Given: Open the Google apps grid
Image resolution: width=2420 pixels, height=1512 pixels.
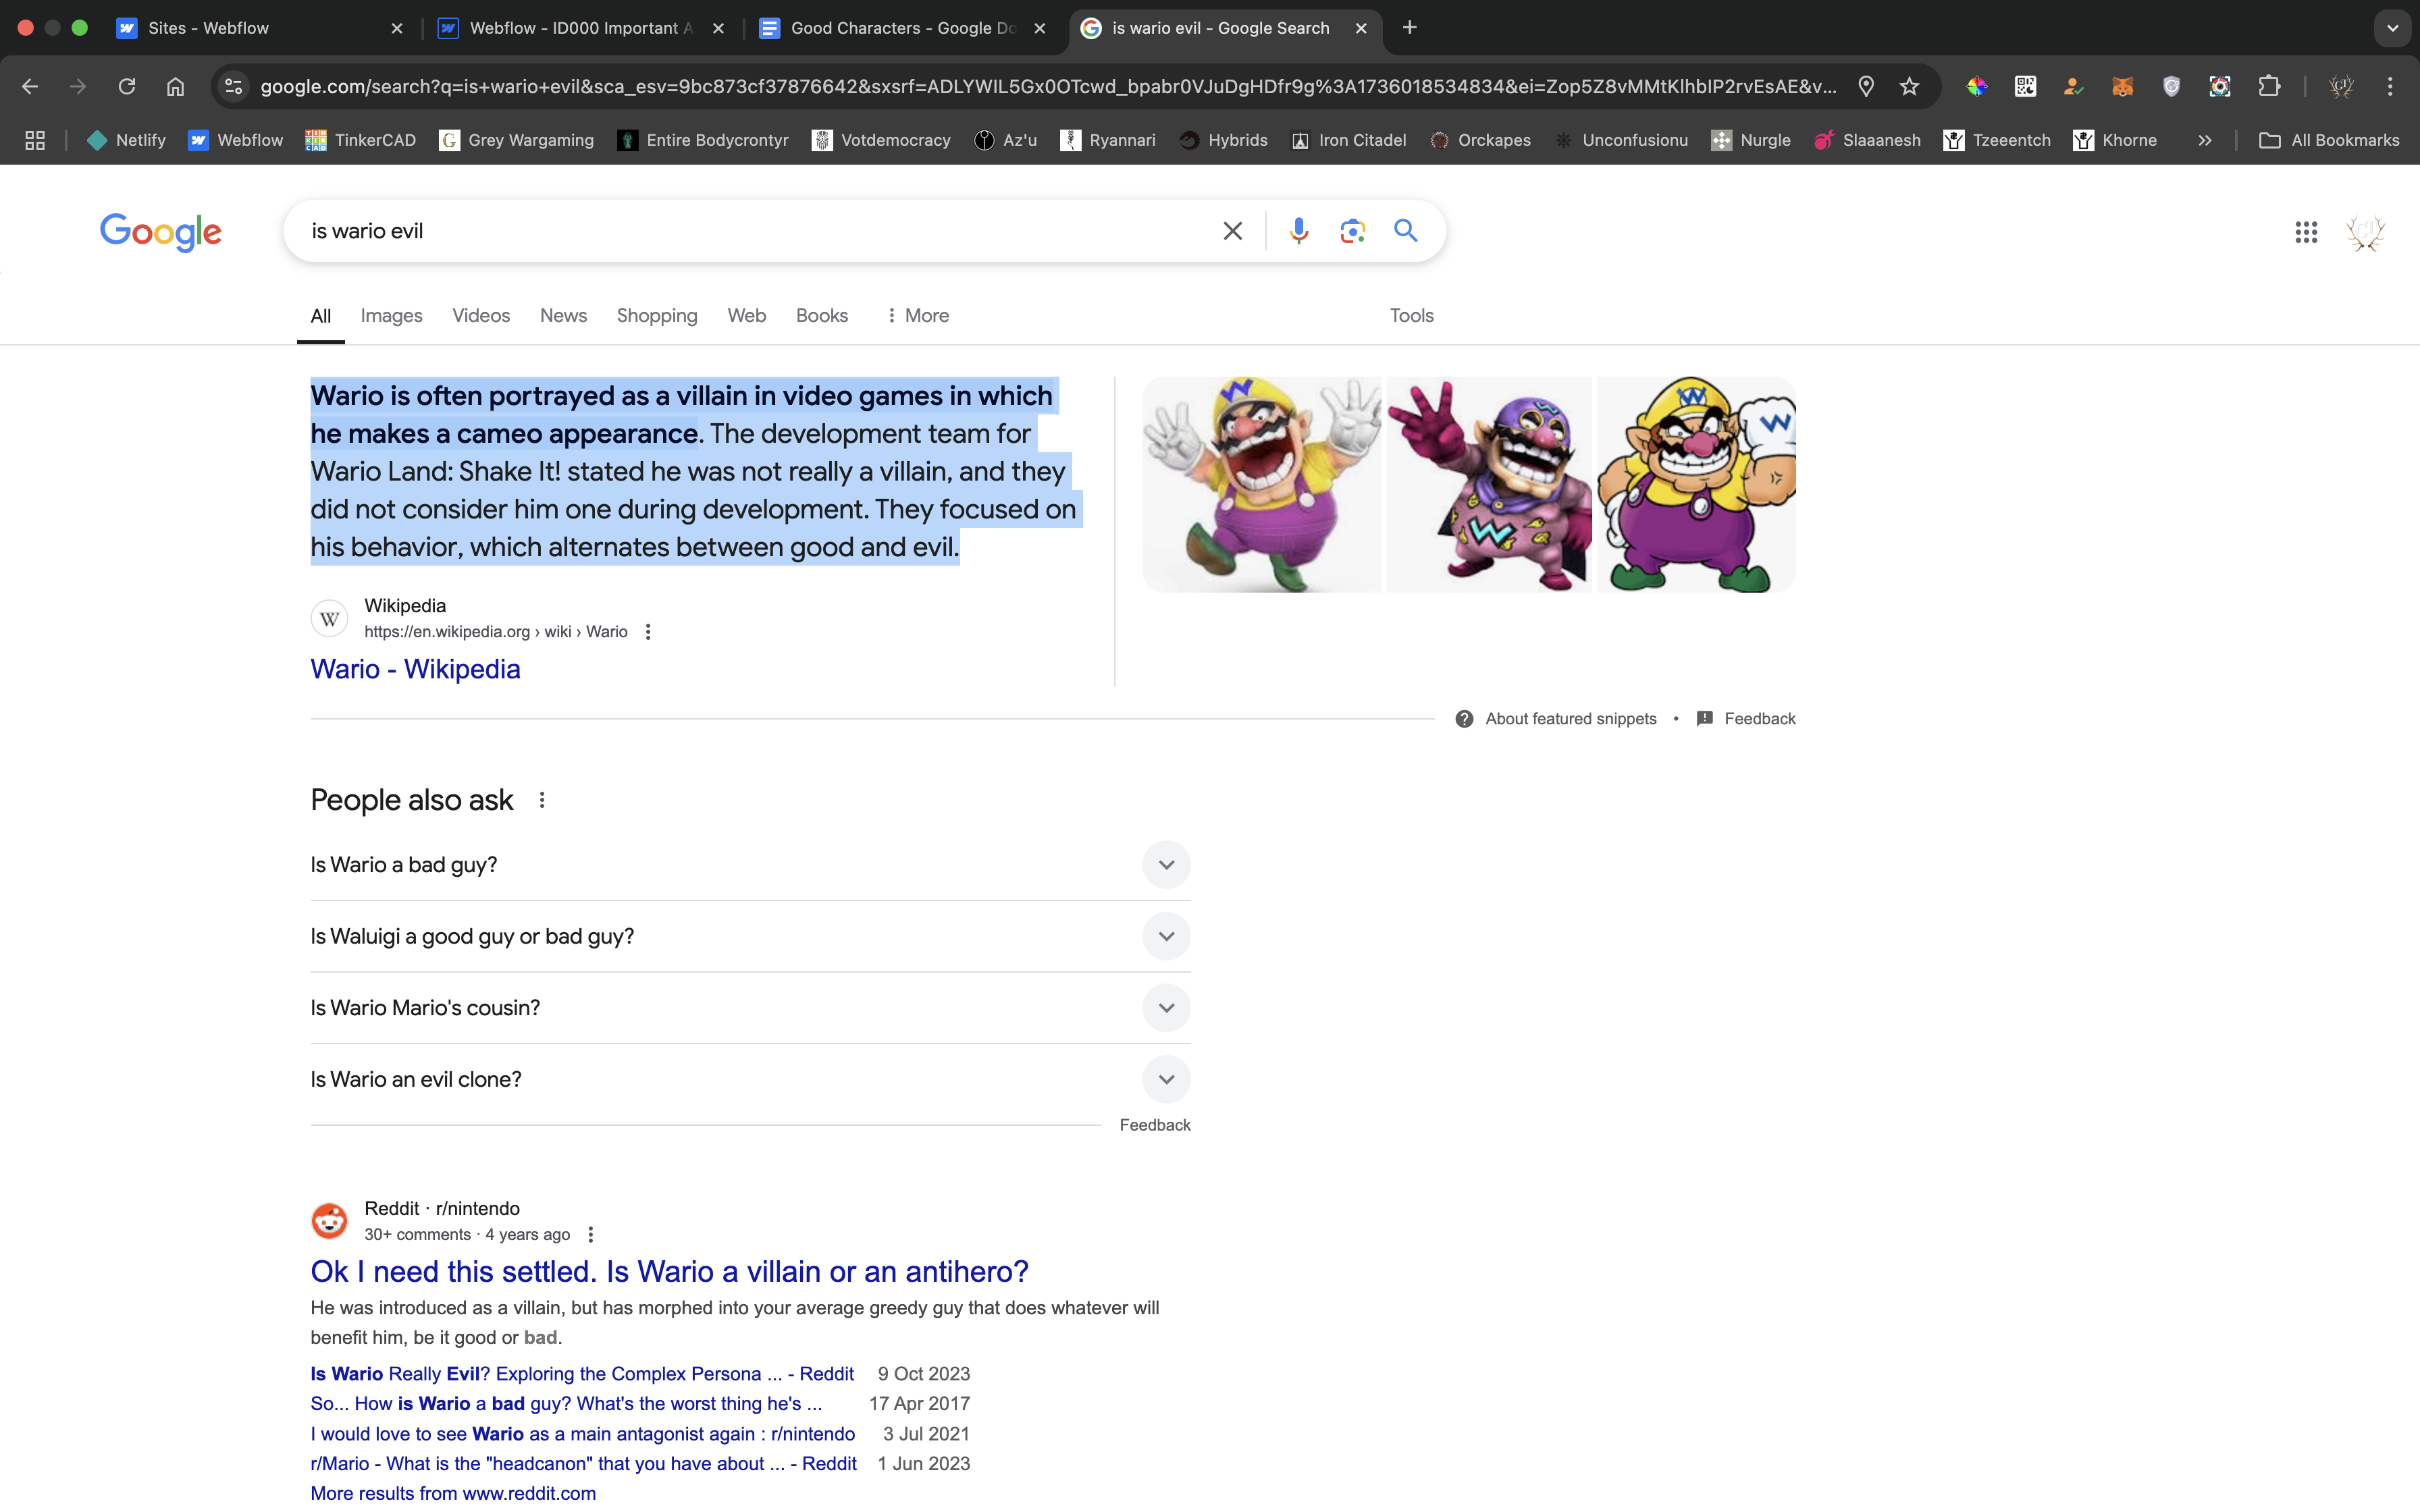Looking at the screenshot, I should click(x=2306, y=232).
